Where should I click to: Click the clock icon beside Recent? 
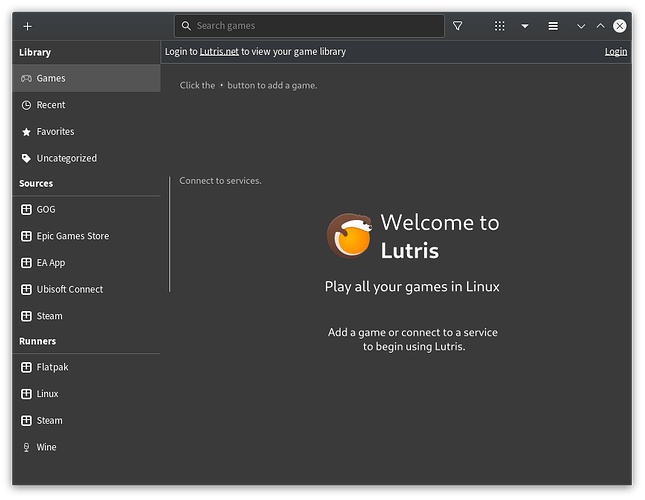point(26,105)
